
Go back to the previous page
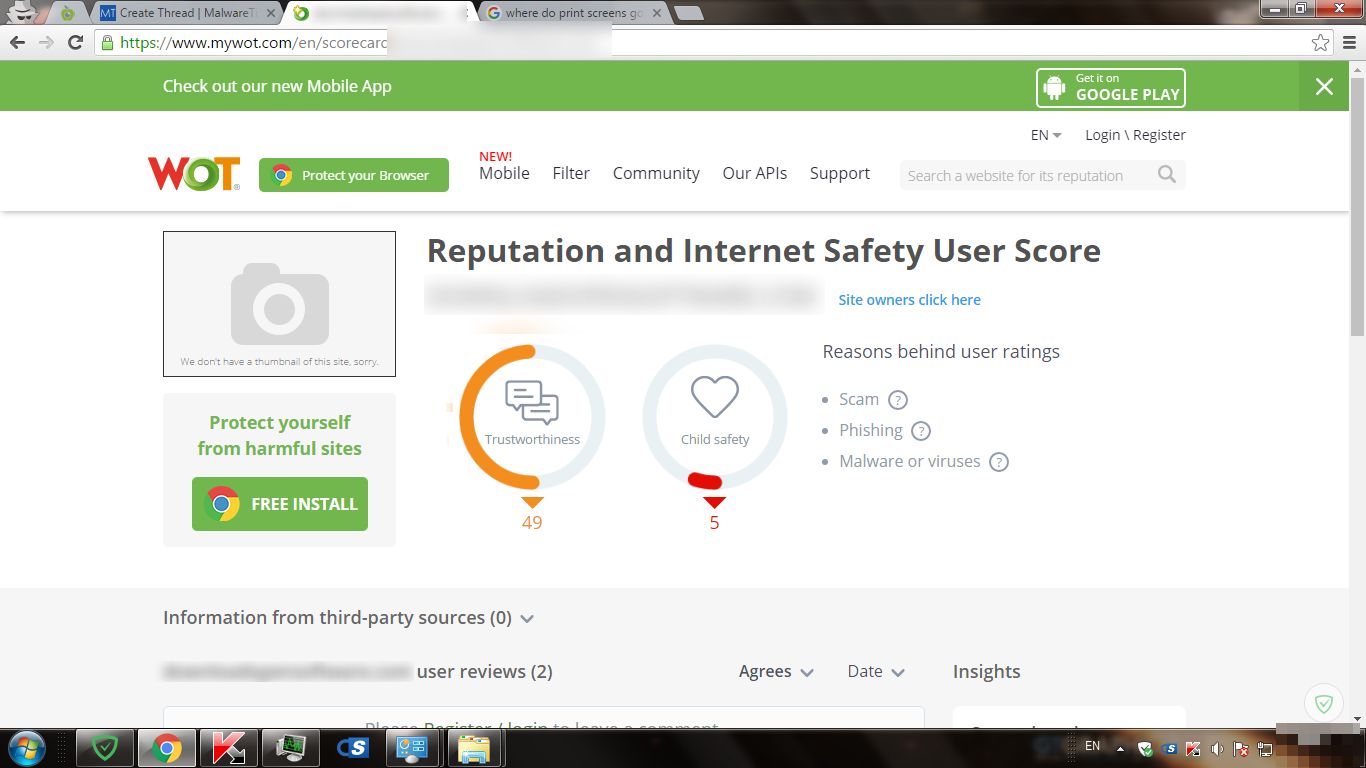[17, 42]
